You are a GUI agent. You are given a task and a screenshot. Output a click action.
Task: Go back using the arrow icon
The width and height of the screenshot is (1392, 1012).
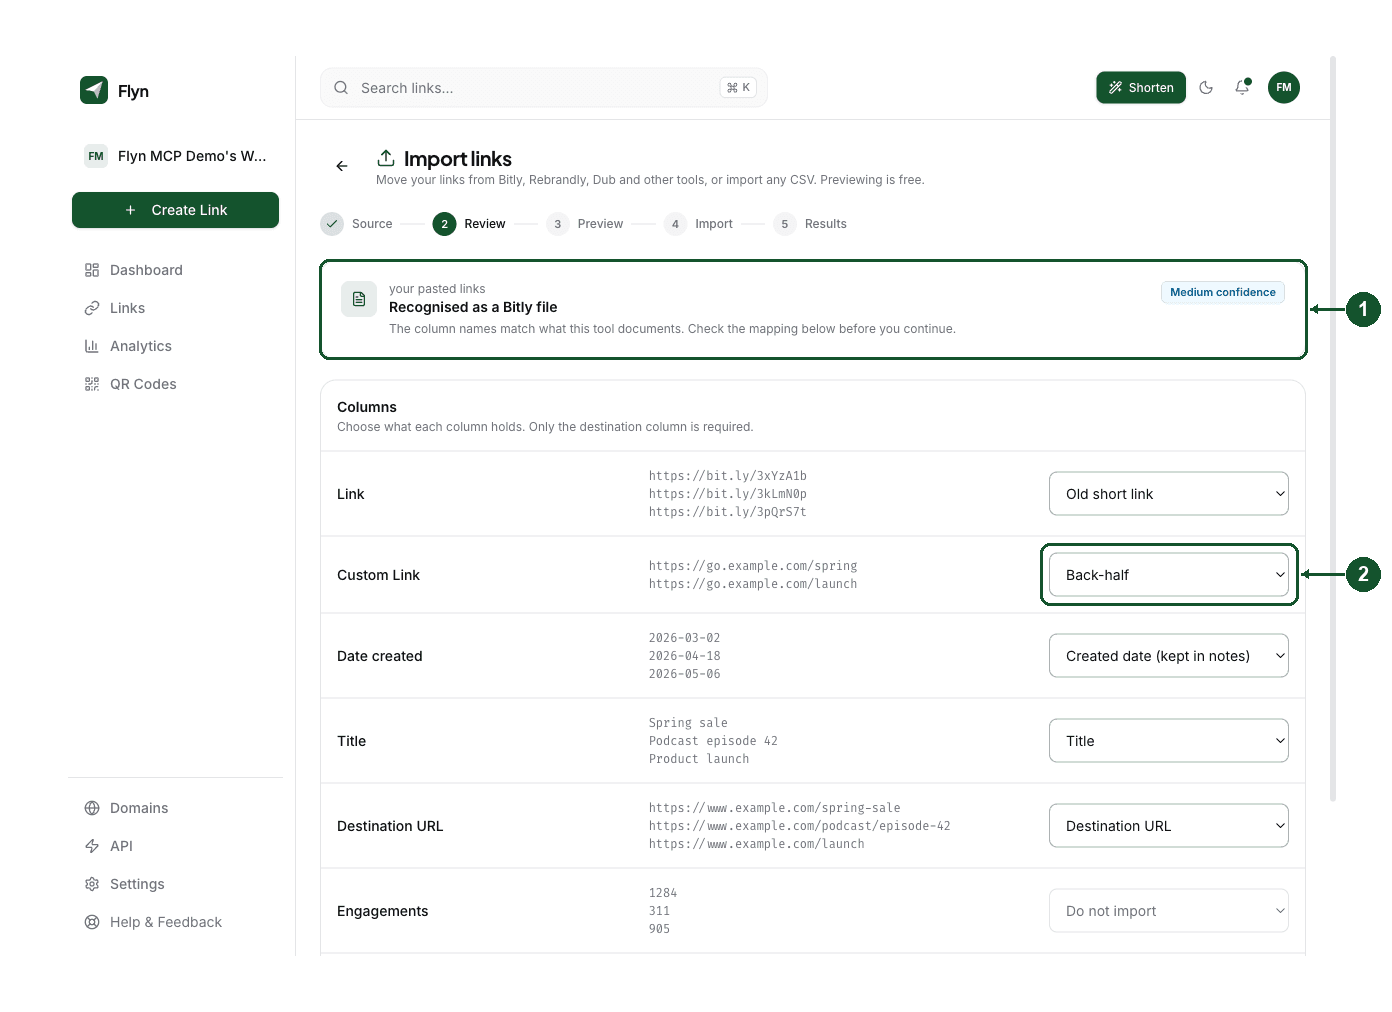coord(342,166)
